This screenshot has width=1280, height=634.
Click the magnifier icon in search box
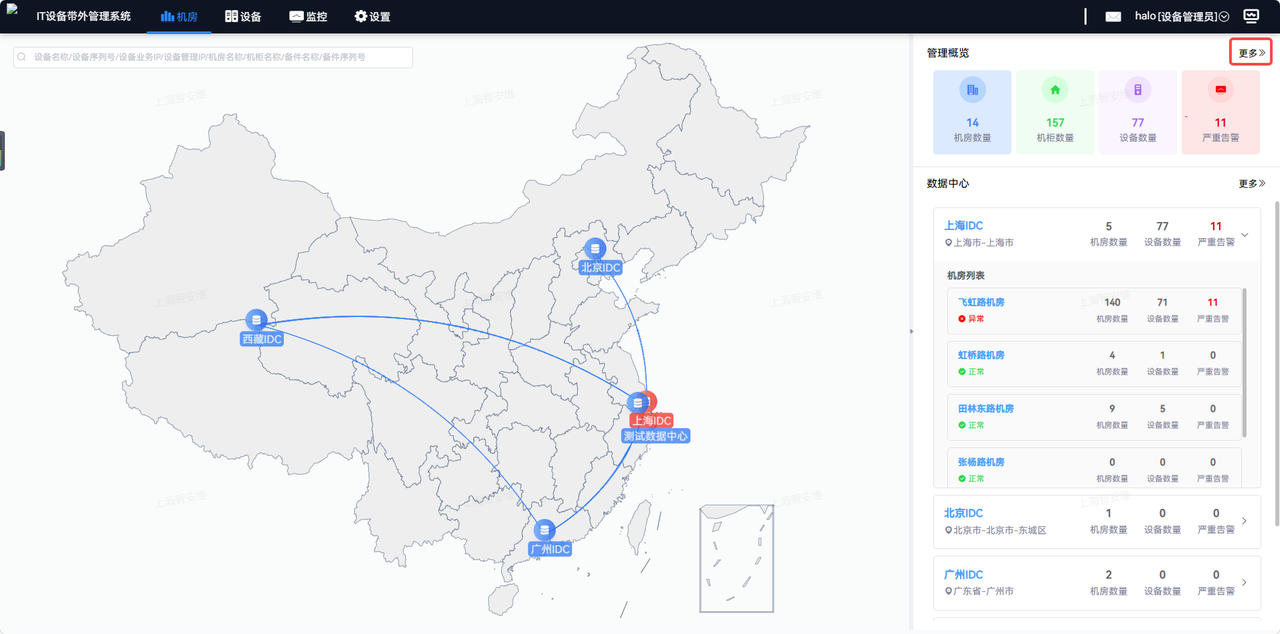[22, 57]
